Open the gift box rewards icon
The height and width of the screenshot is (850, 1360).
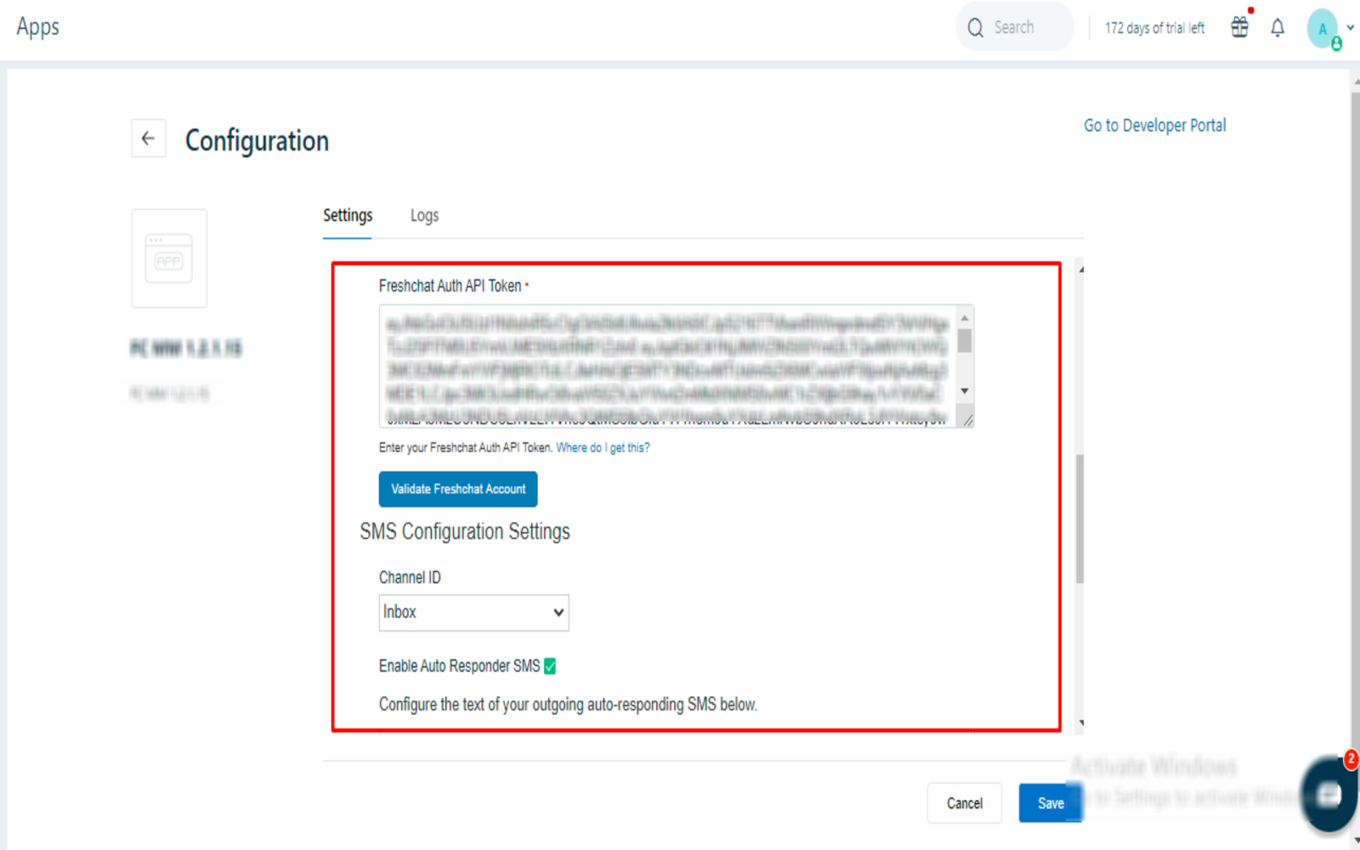click(x=1239, y=28)
